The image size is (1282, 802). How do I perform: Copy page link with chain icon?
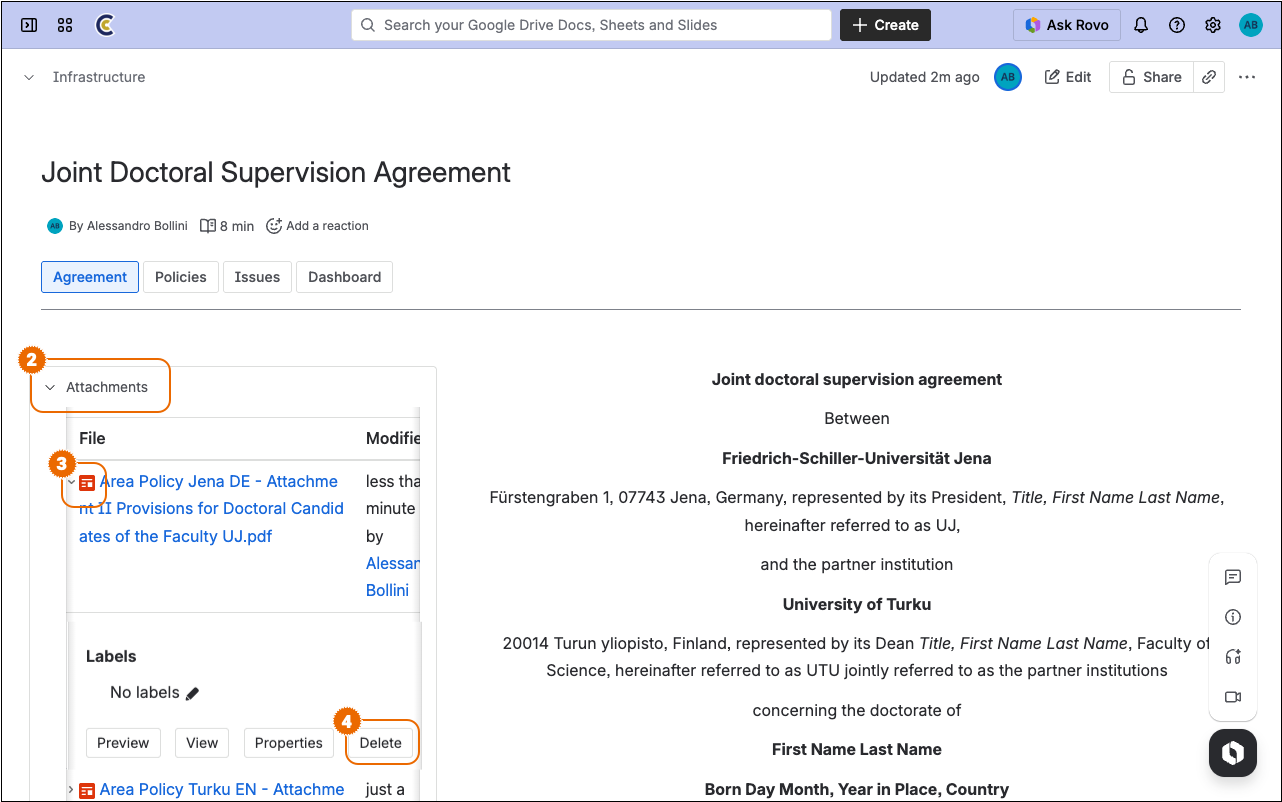1209,77
